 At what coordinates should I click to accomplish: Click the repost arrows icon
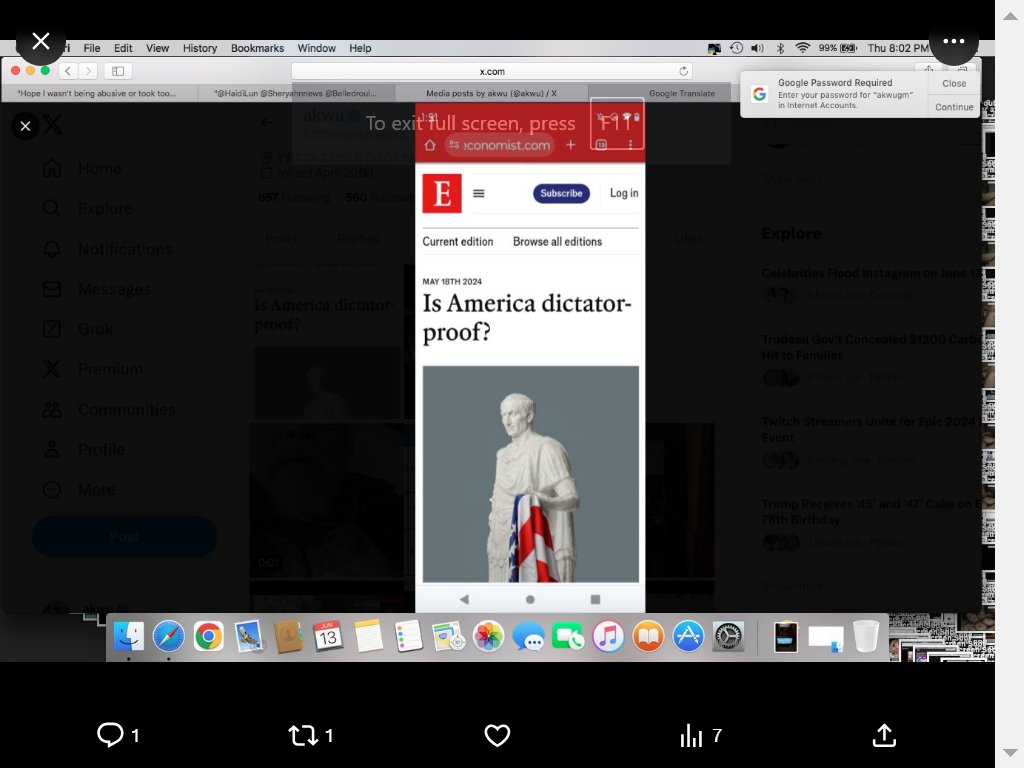click(x=302, y=735)
